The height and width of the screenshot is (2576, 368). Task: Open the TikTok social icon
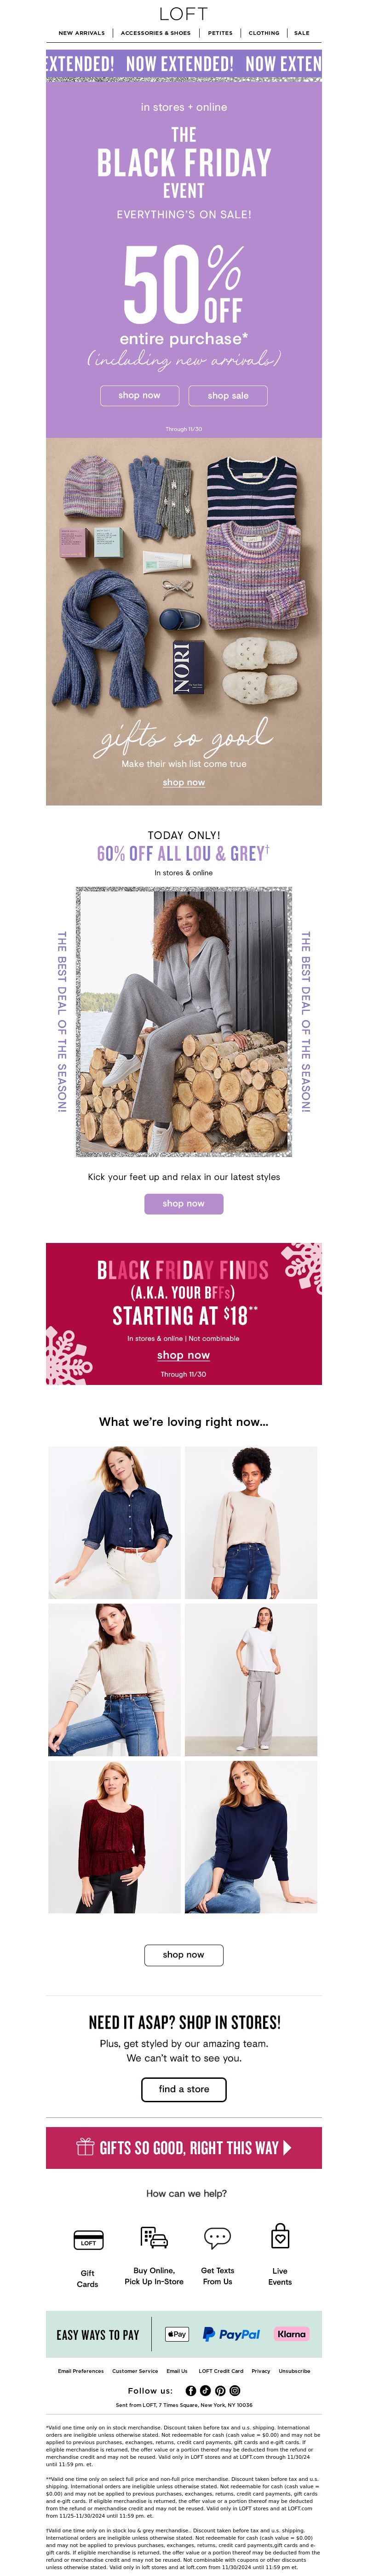point(205,2390)
